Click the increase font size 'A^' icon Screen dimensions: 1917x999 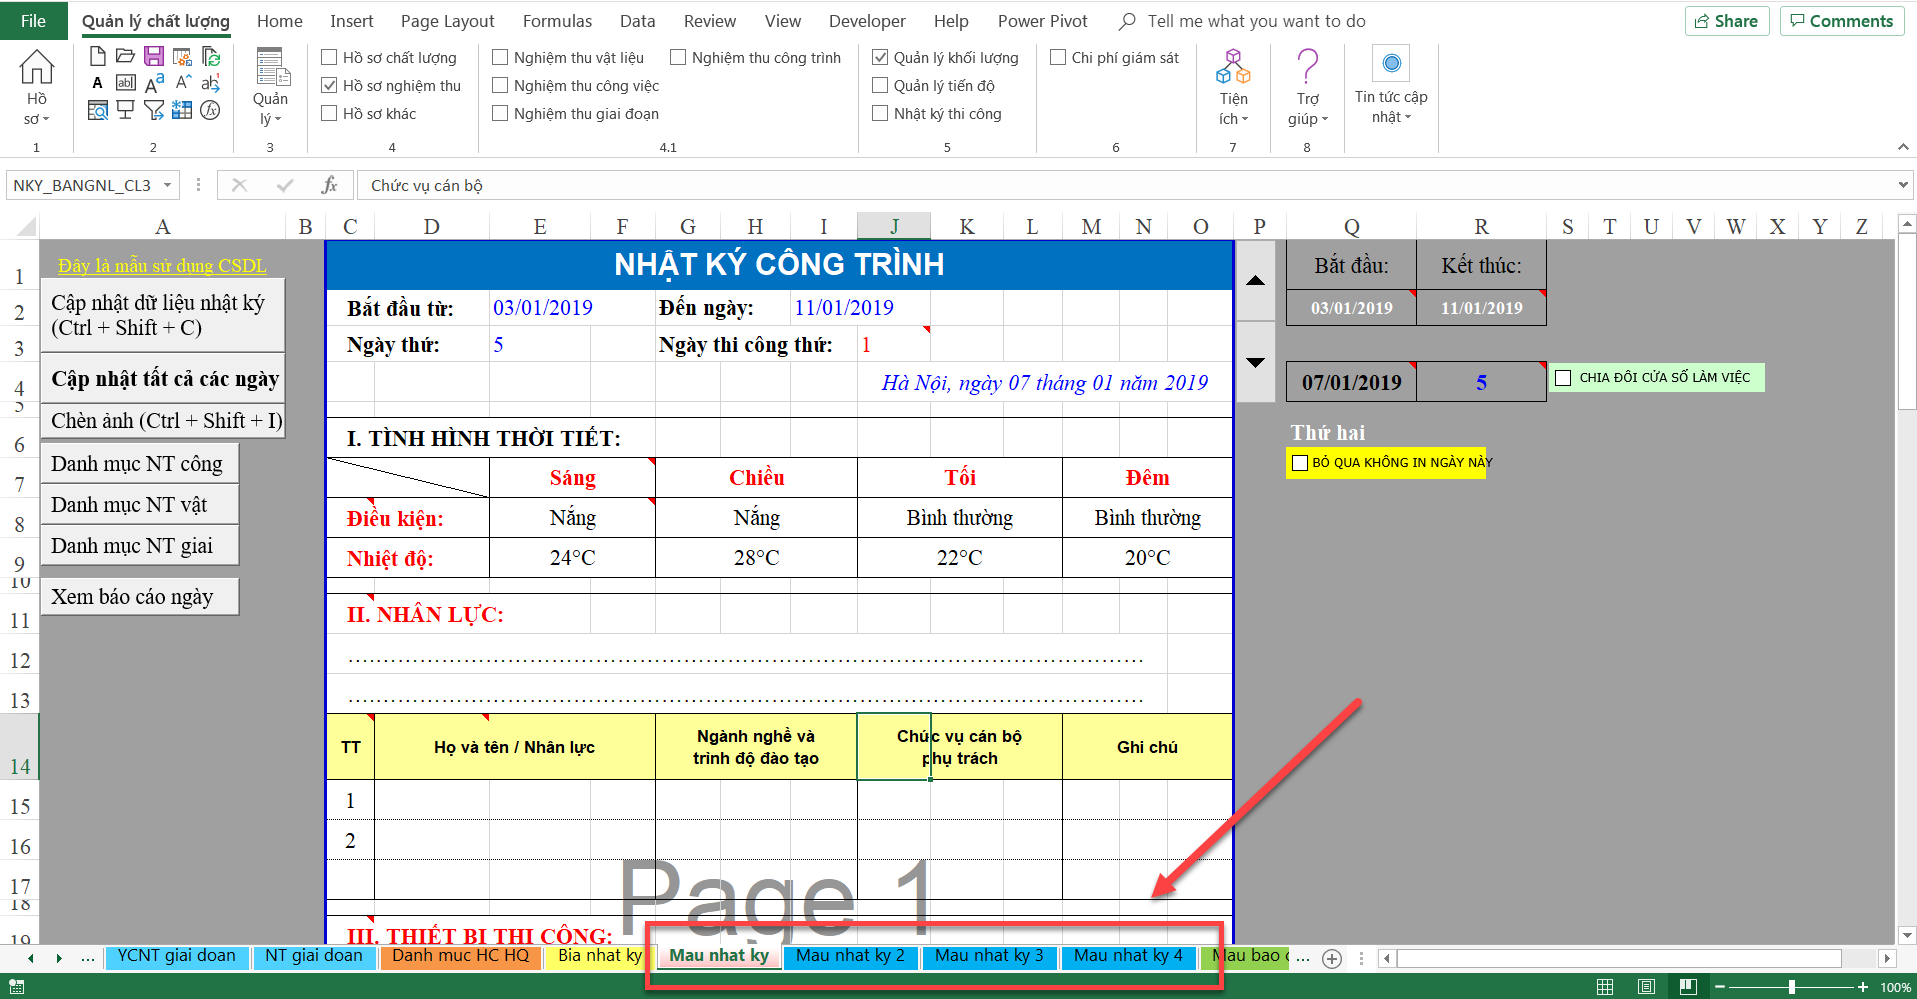(182, 83)
